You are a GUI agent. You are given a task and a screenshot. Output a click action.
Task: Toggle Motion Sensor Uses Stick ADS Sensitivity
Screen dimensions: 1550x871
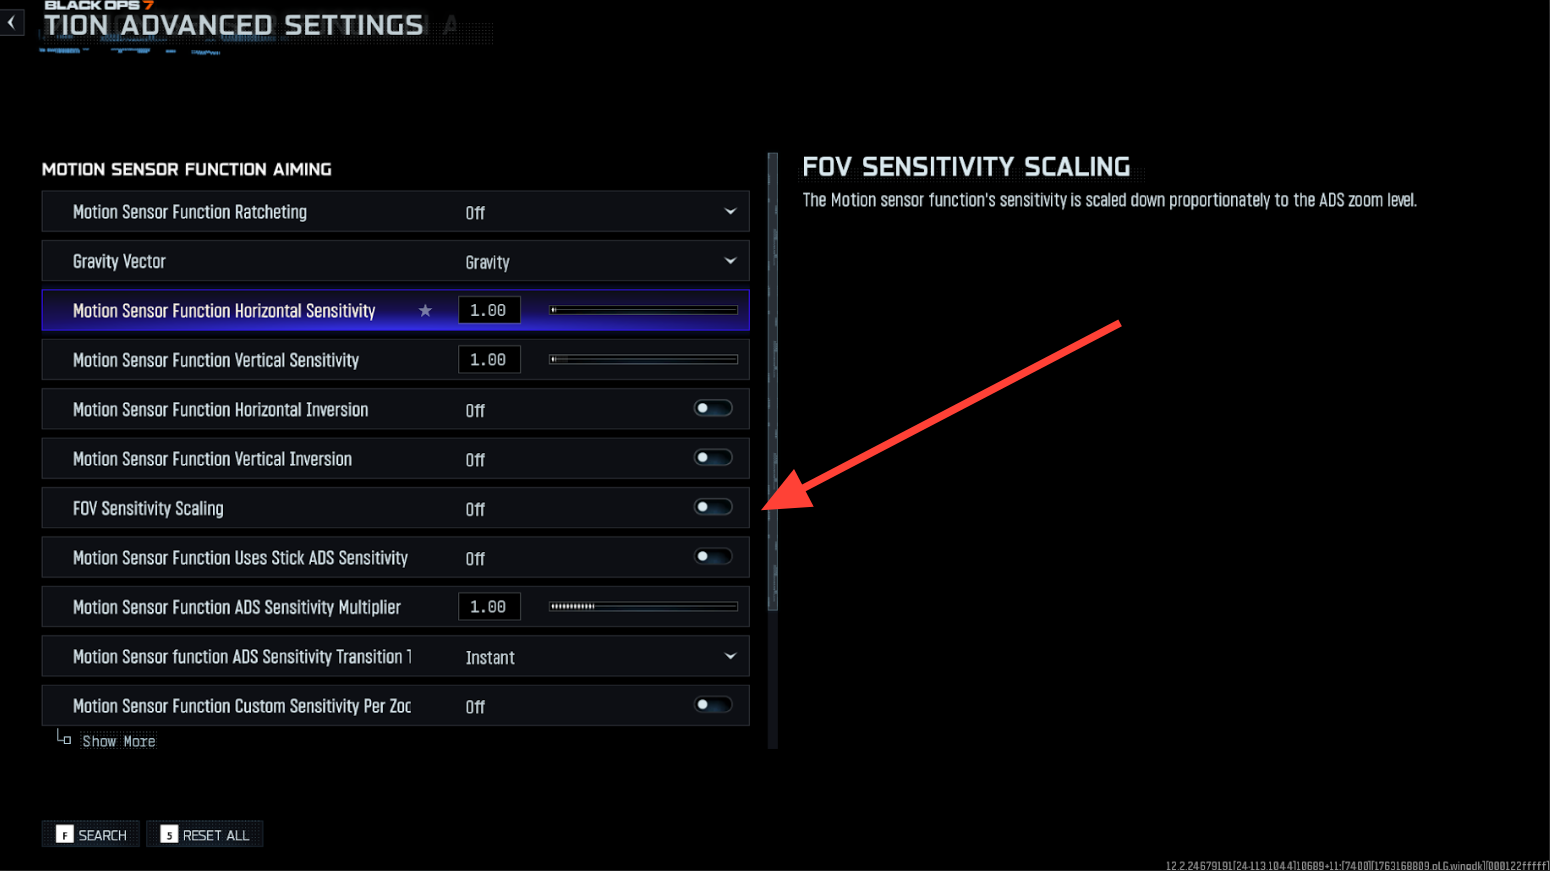(x=713, y=557)
